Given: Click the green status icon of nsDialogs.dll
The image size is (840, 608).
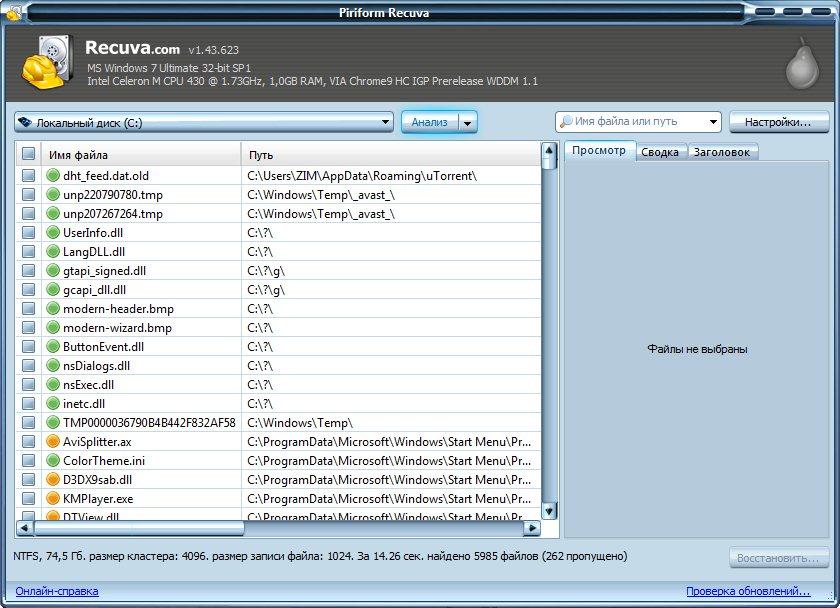Looking at the screenshot, I should (x=52, y=366).
